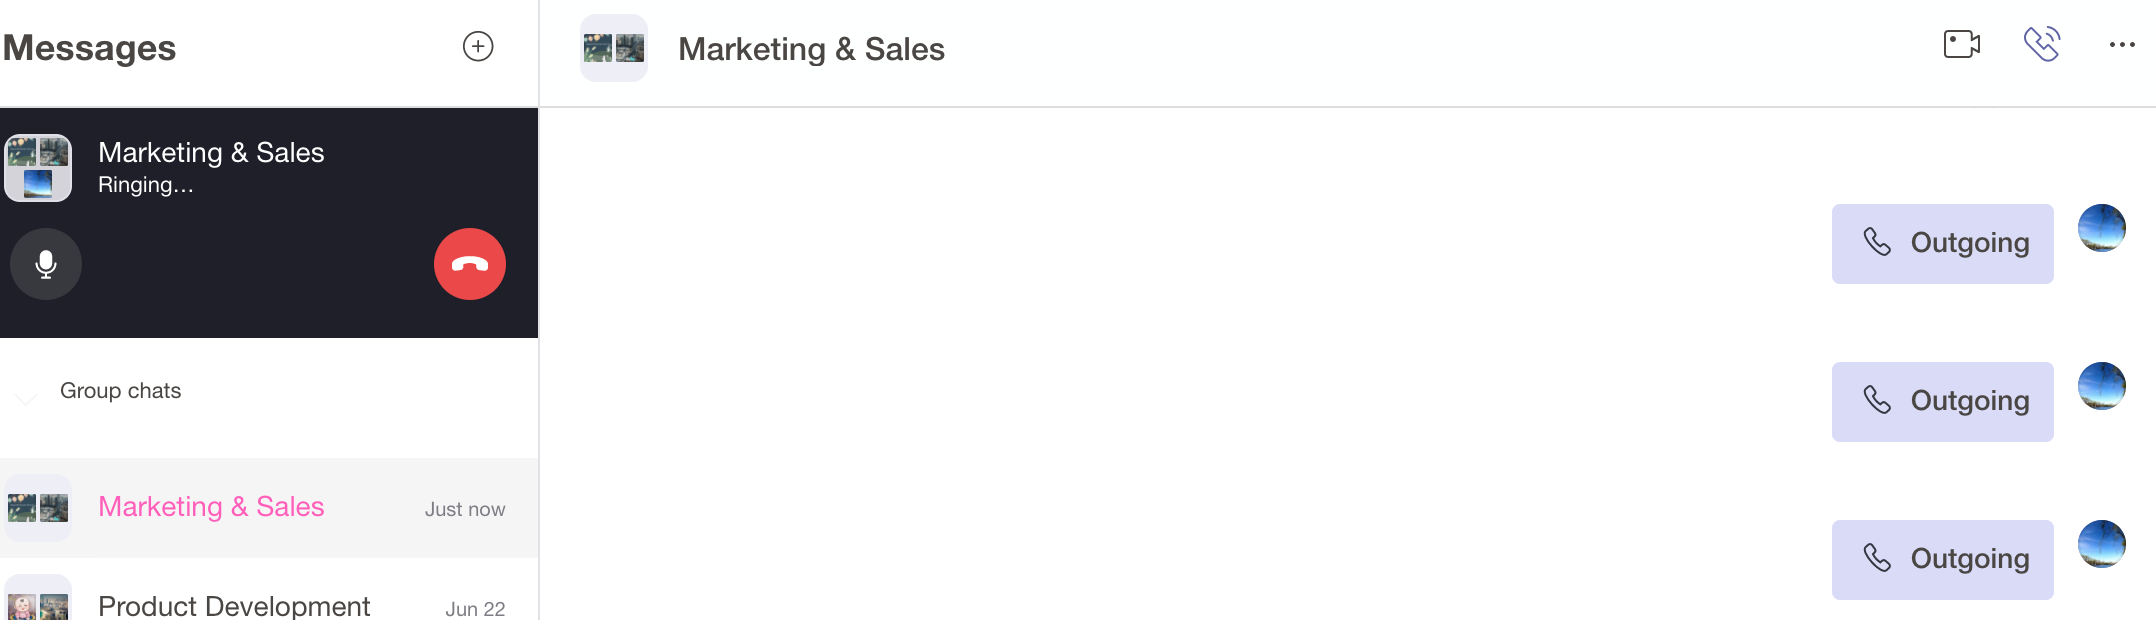
Task: Start a video call in Marketing & Sales
Action: point(1962,45)
